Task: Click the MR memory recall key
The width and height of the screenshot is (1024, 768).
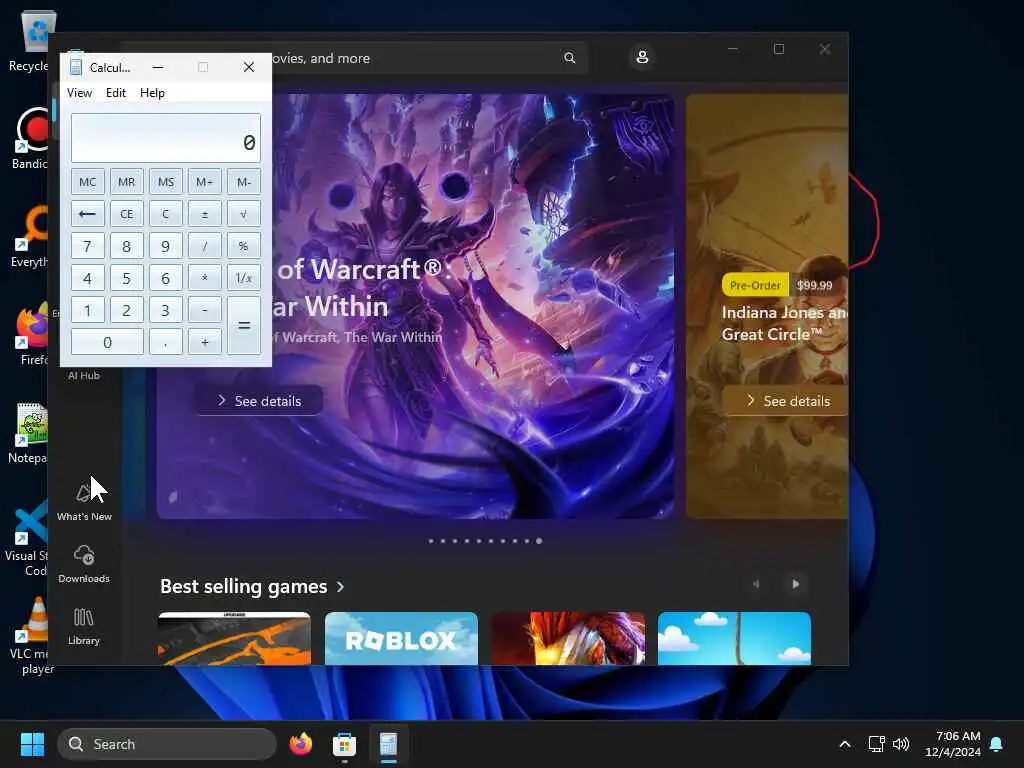Action: coord(127,182)
